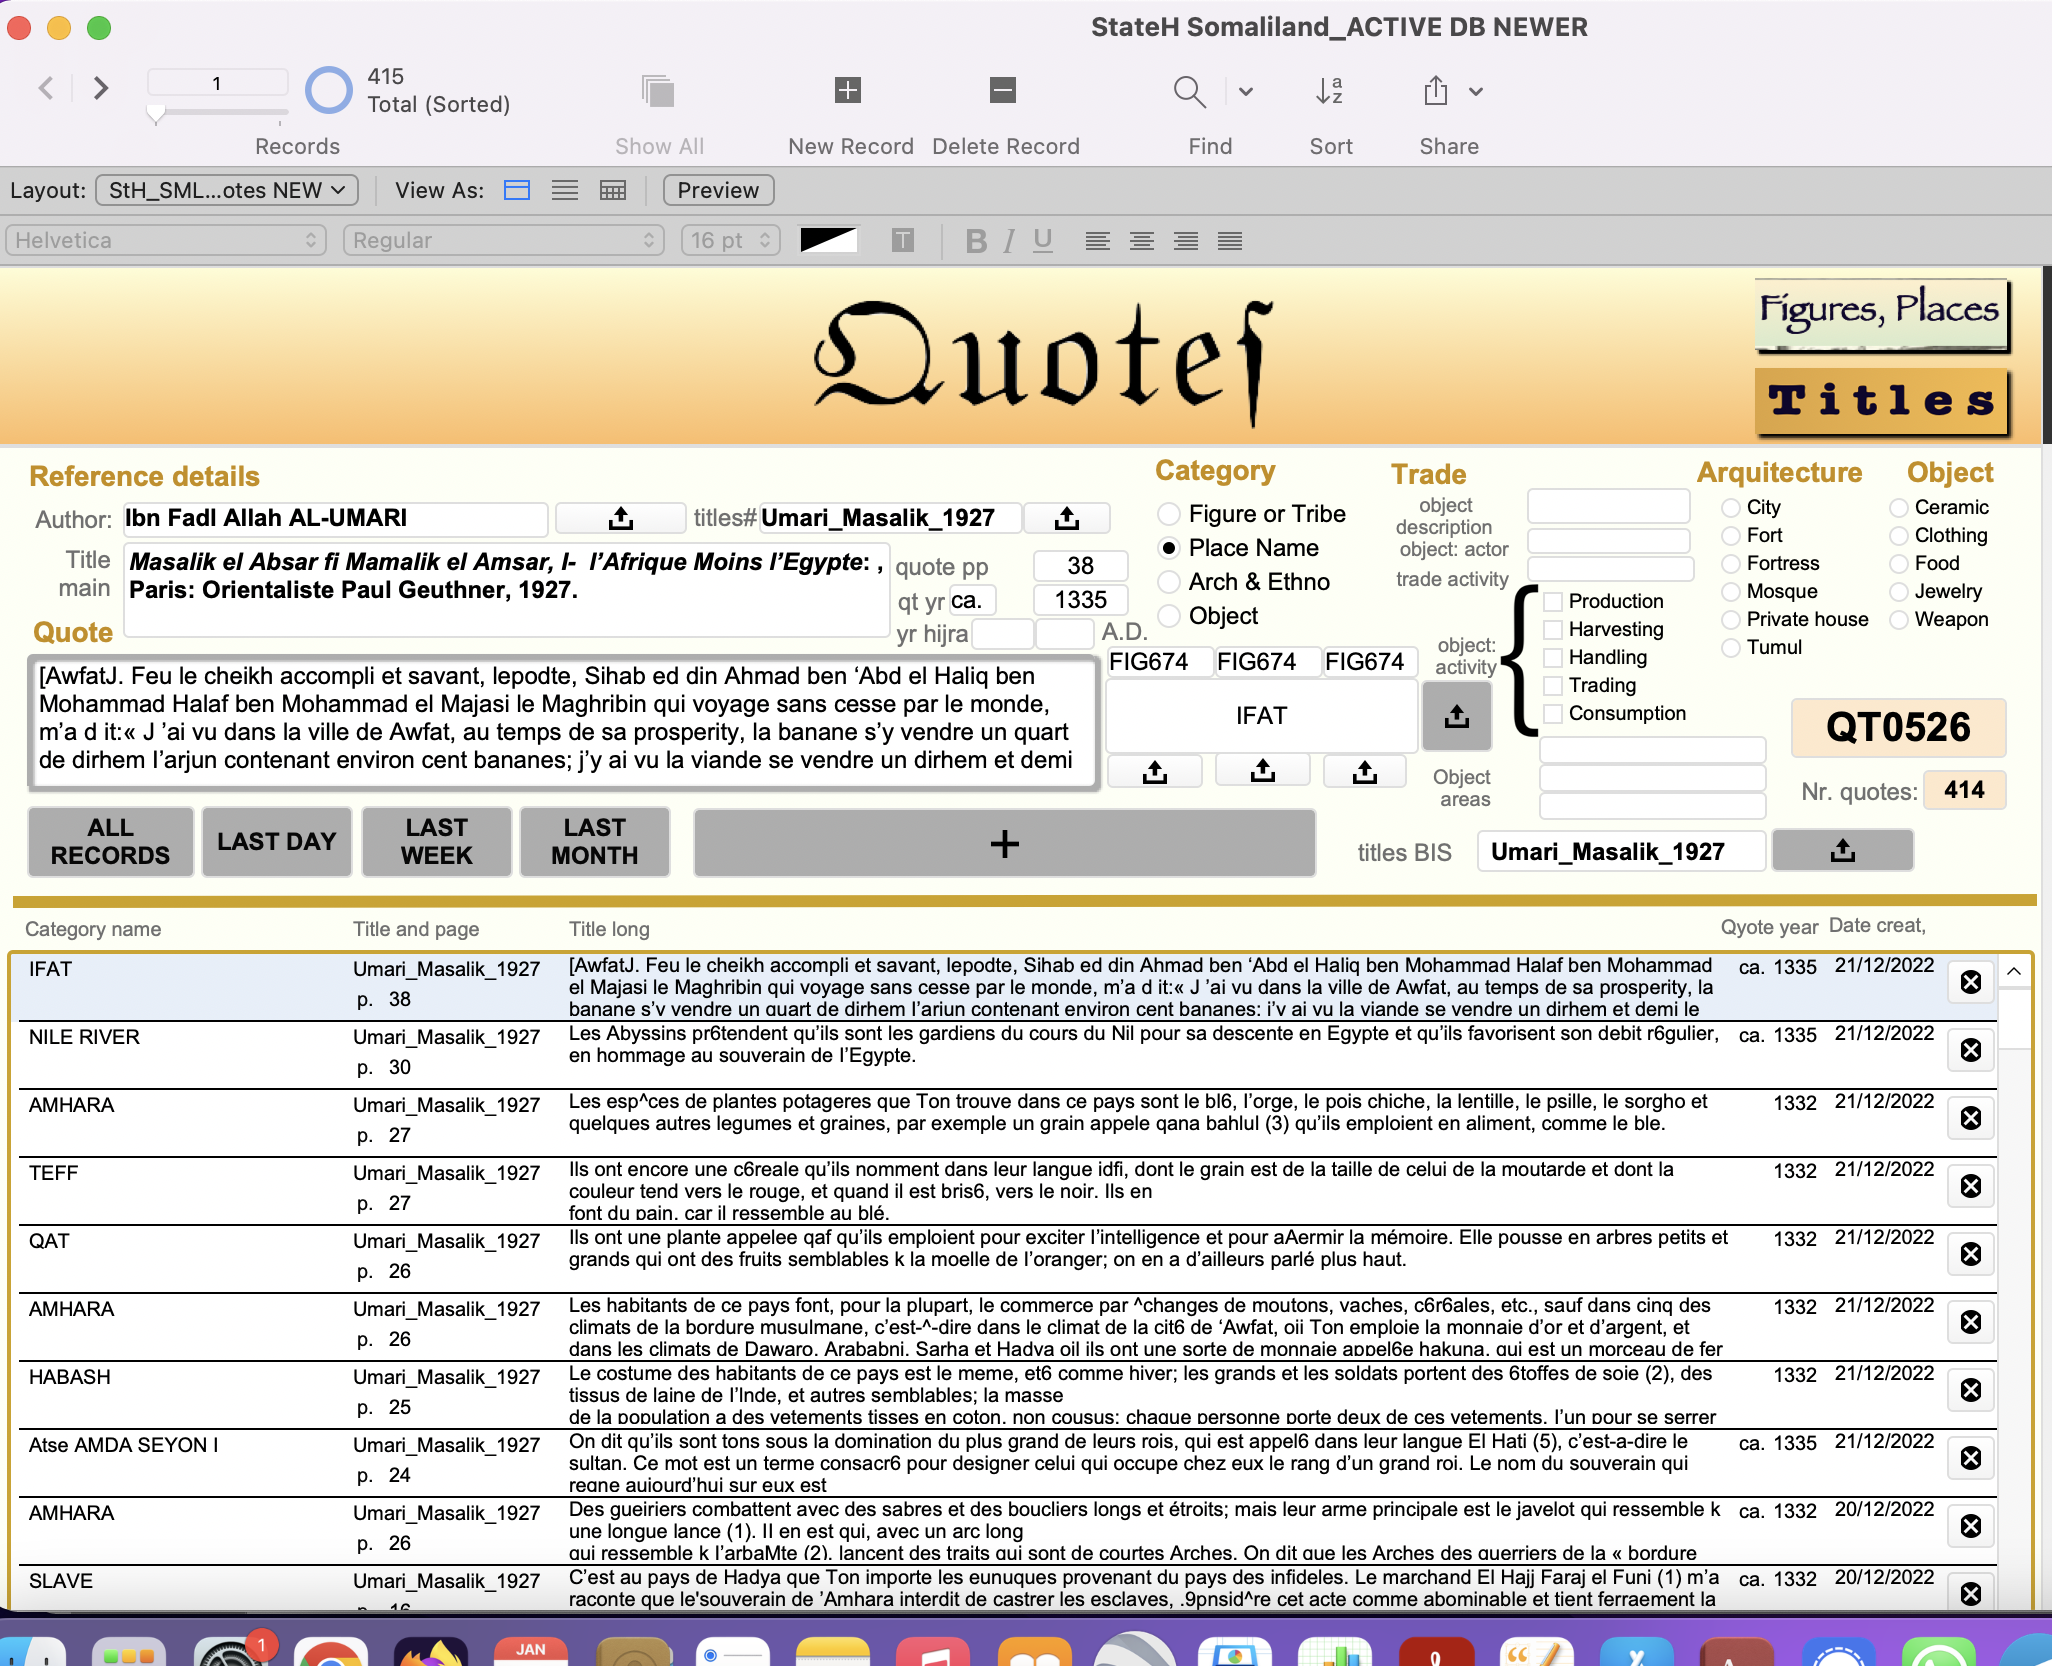Open the Figures, Places tab button

pyautogui.click(x=1880, y=314)
